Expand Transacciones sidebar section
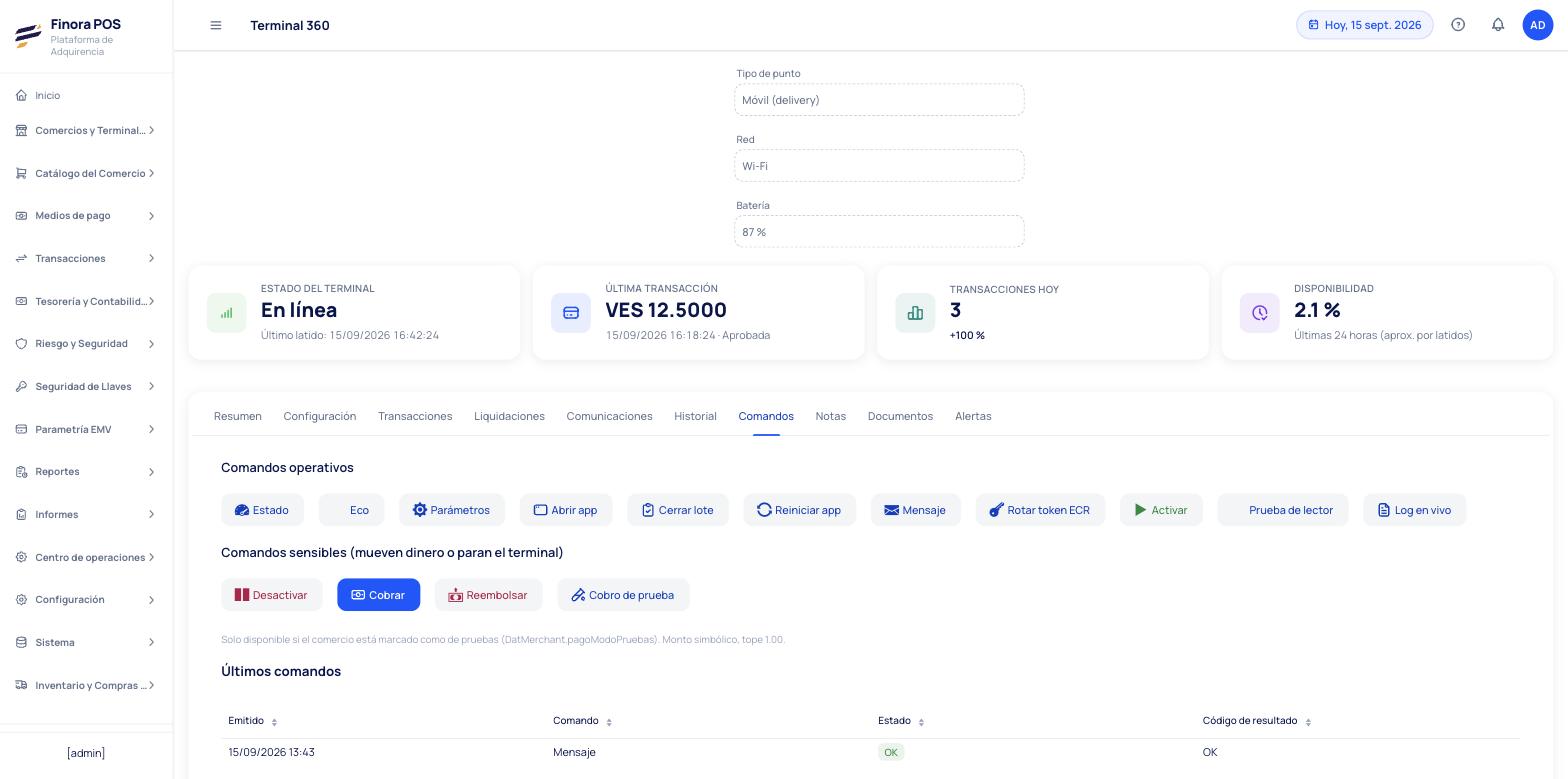This screenshot has height=779, width=1568. 87,258
